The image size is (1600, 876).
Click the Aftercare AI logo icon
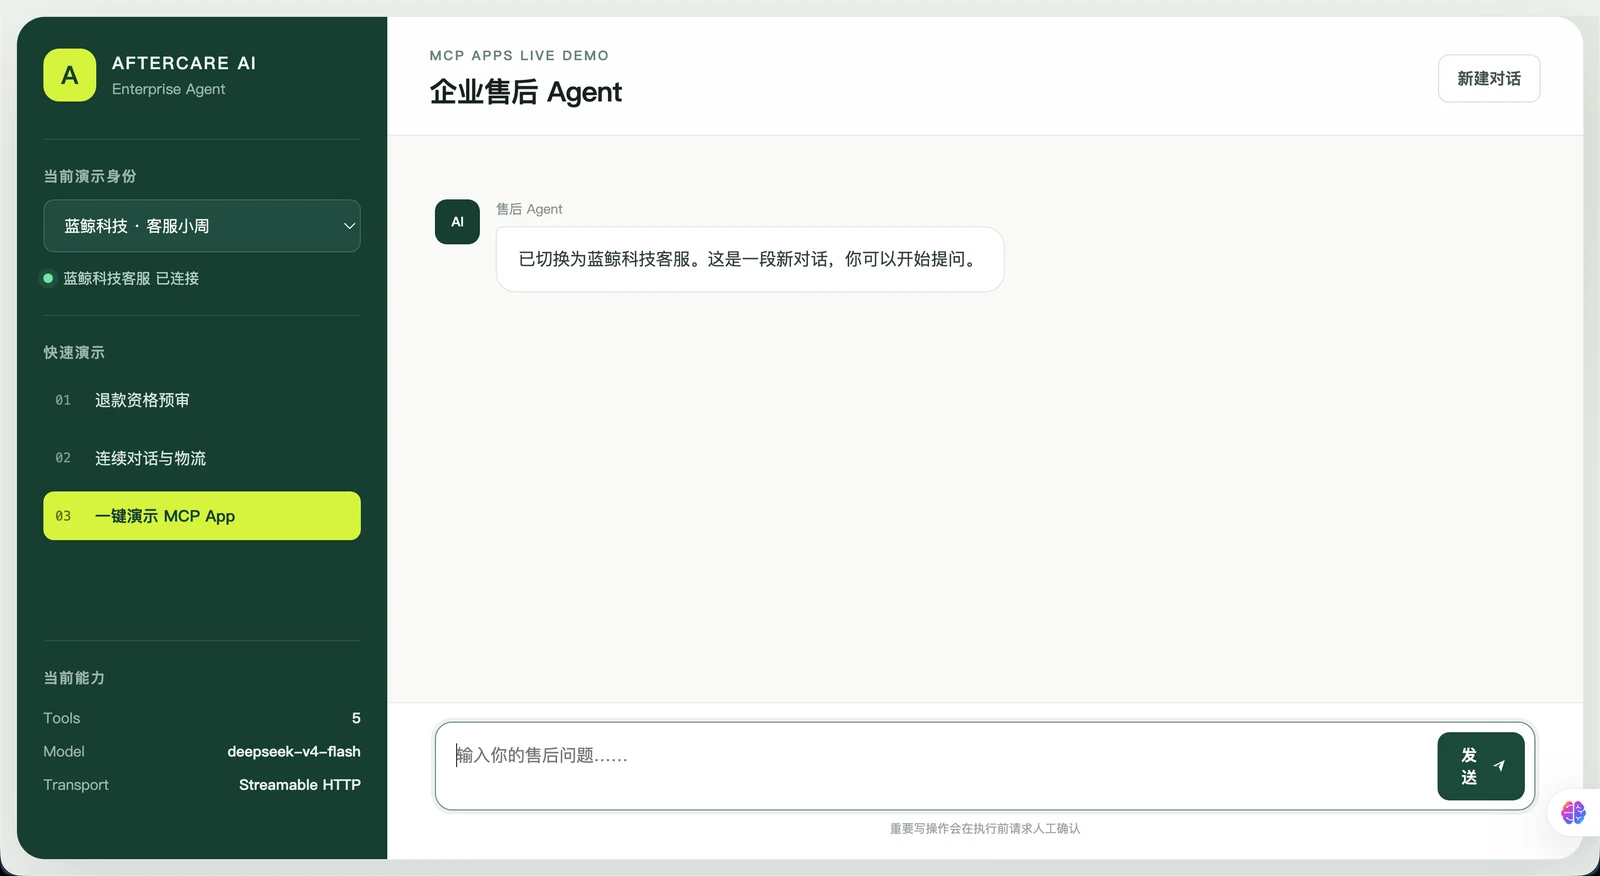70,75
